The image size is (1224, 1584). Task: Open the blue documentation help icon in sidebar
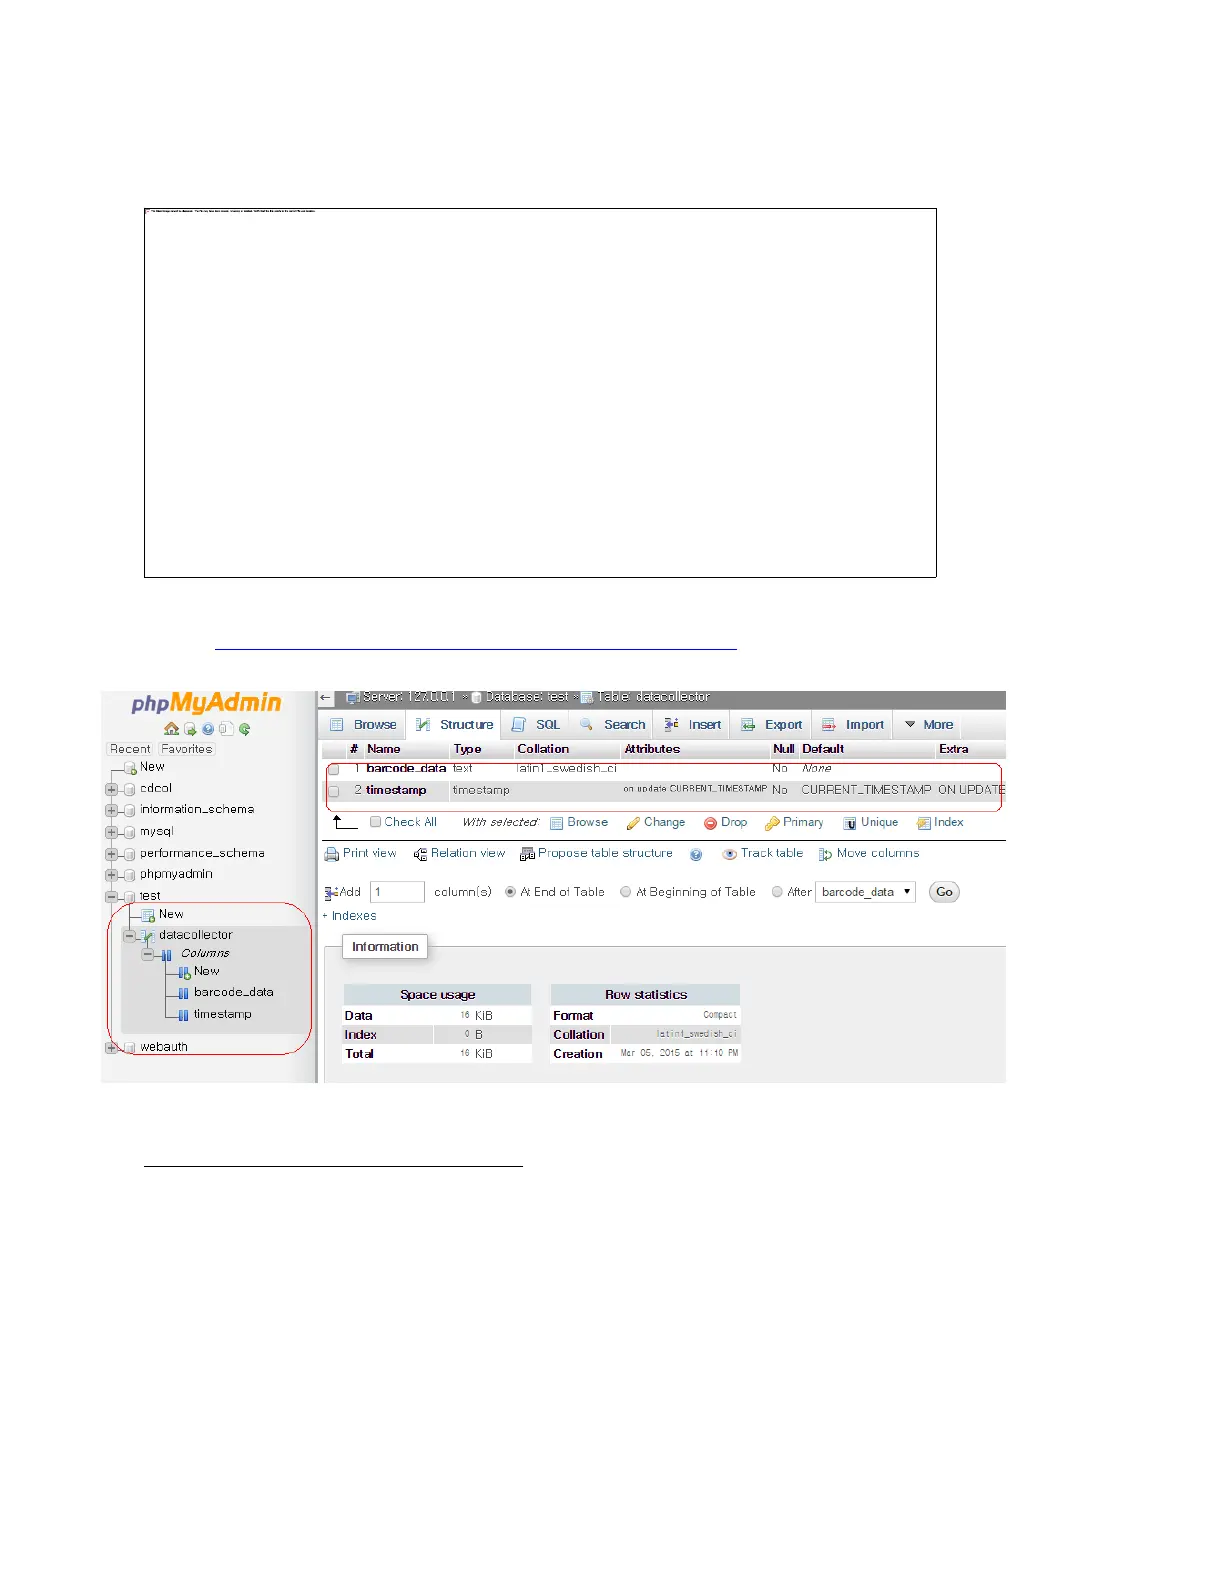coord(208,729)
